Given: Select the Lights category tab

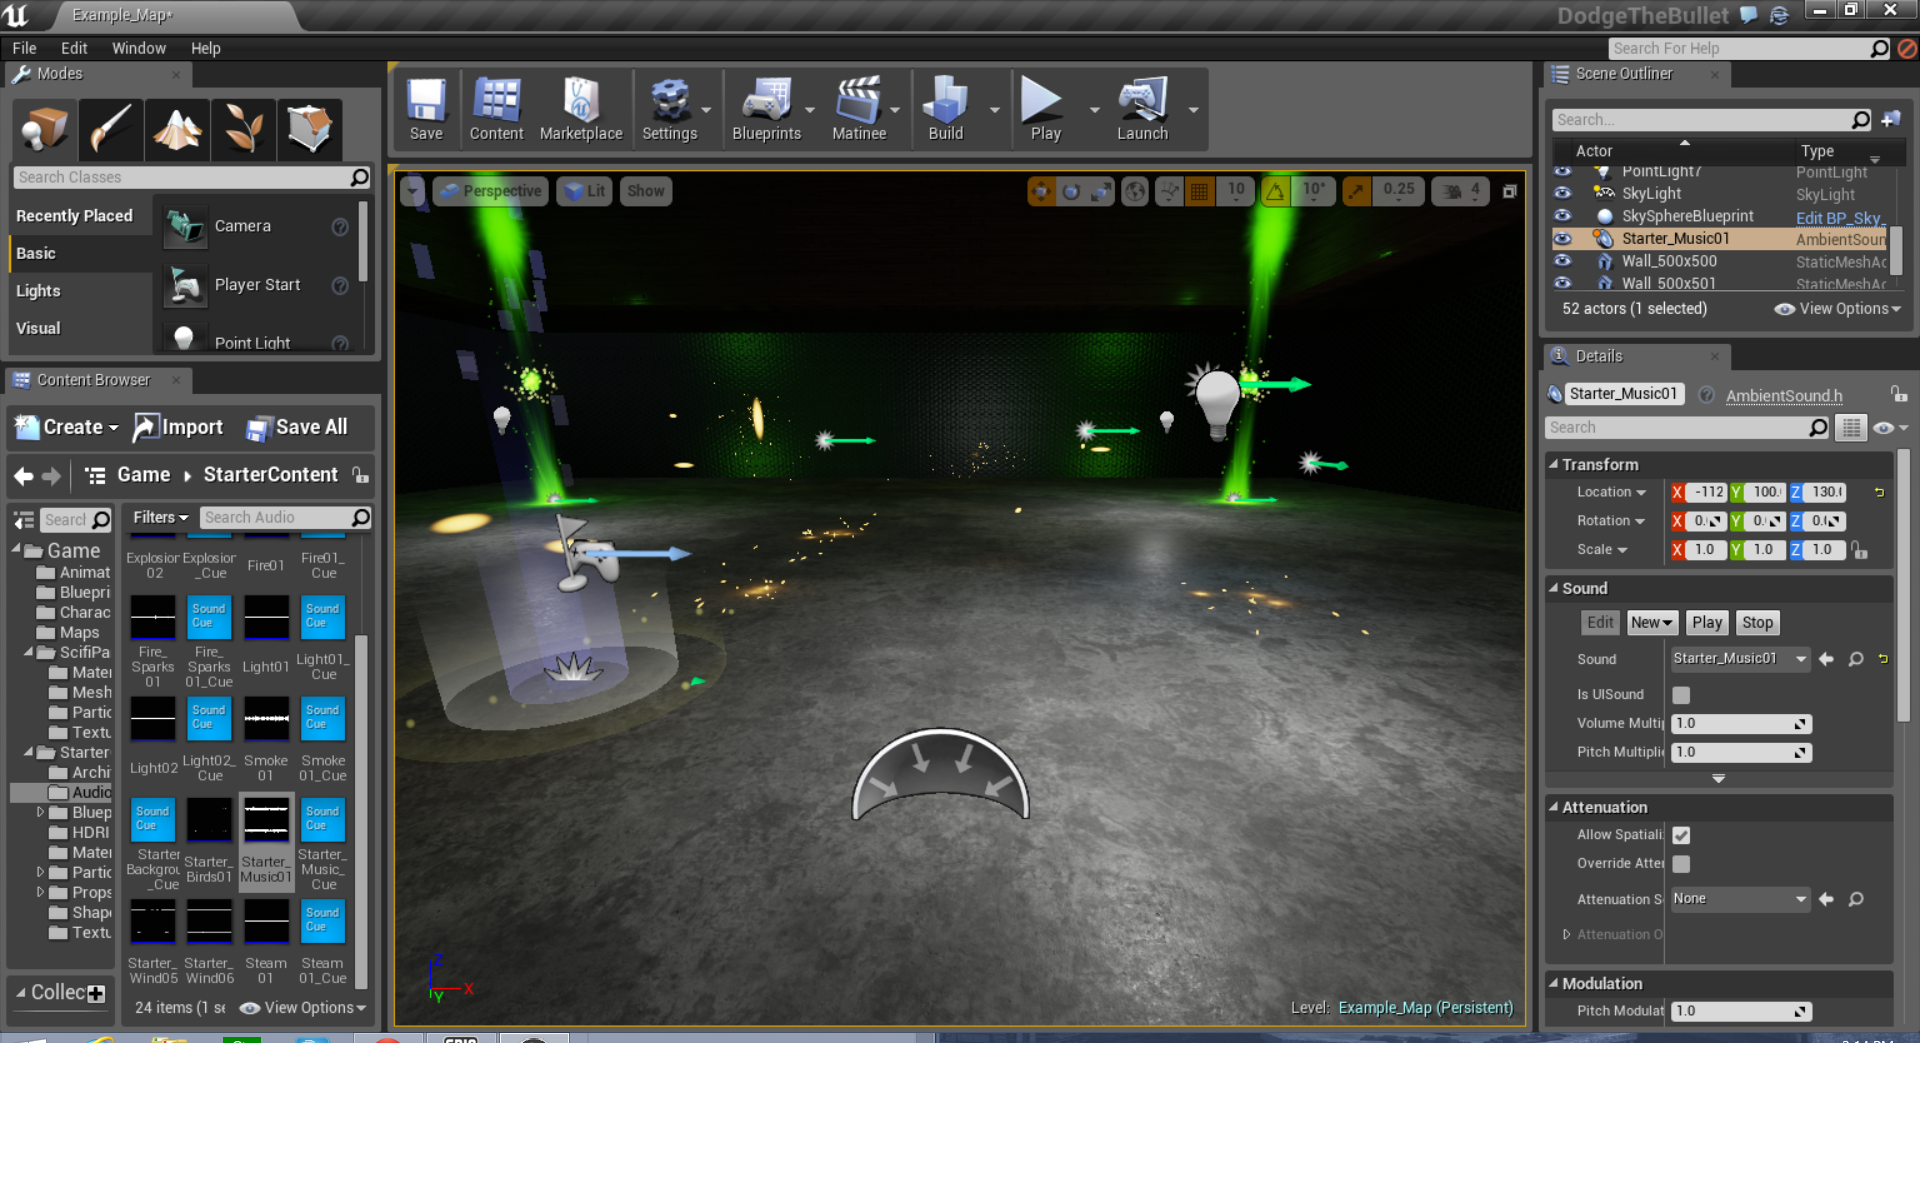Looking at the screenshot, I should 38,291.
